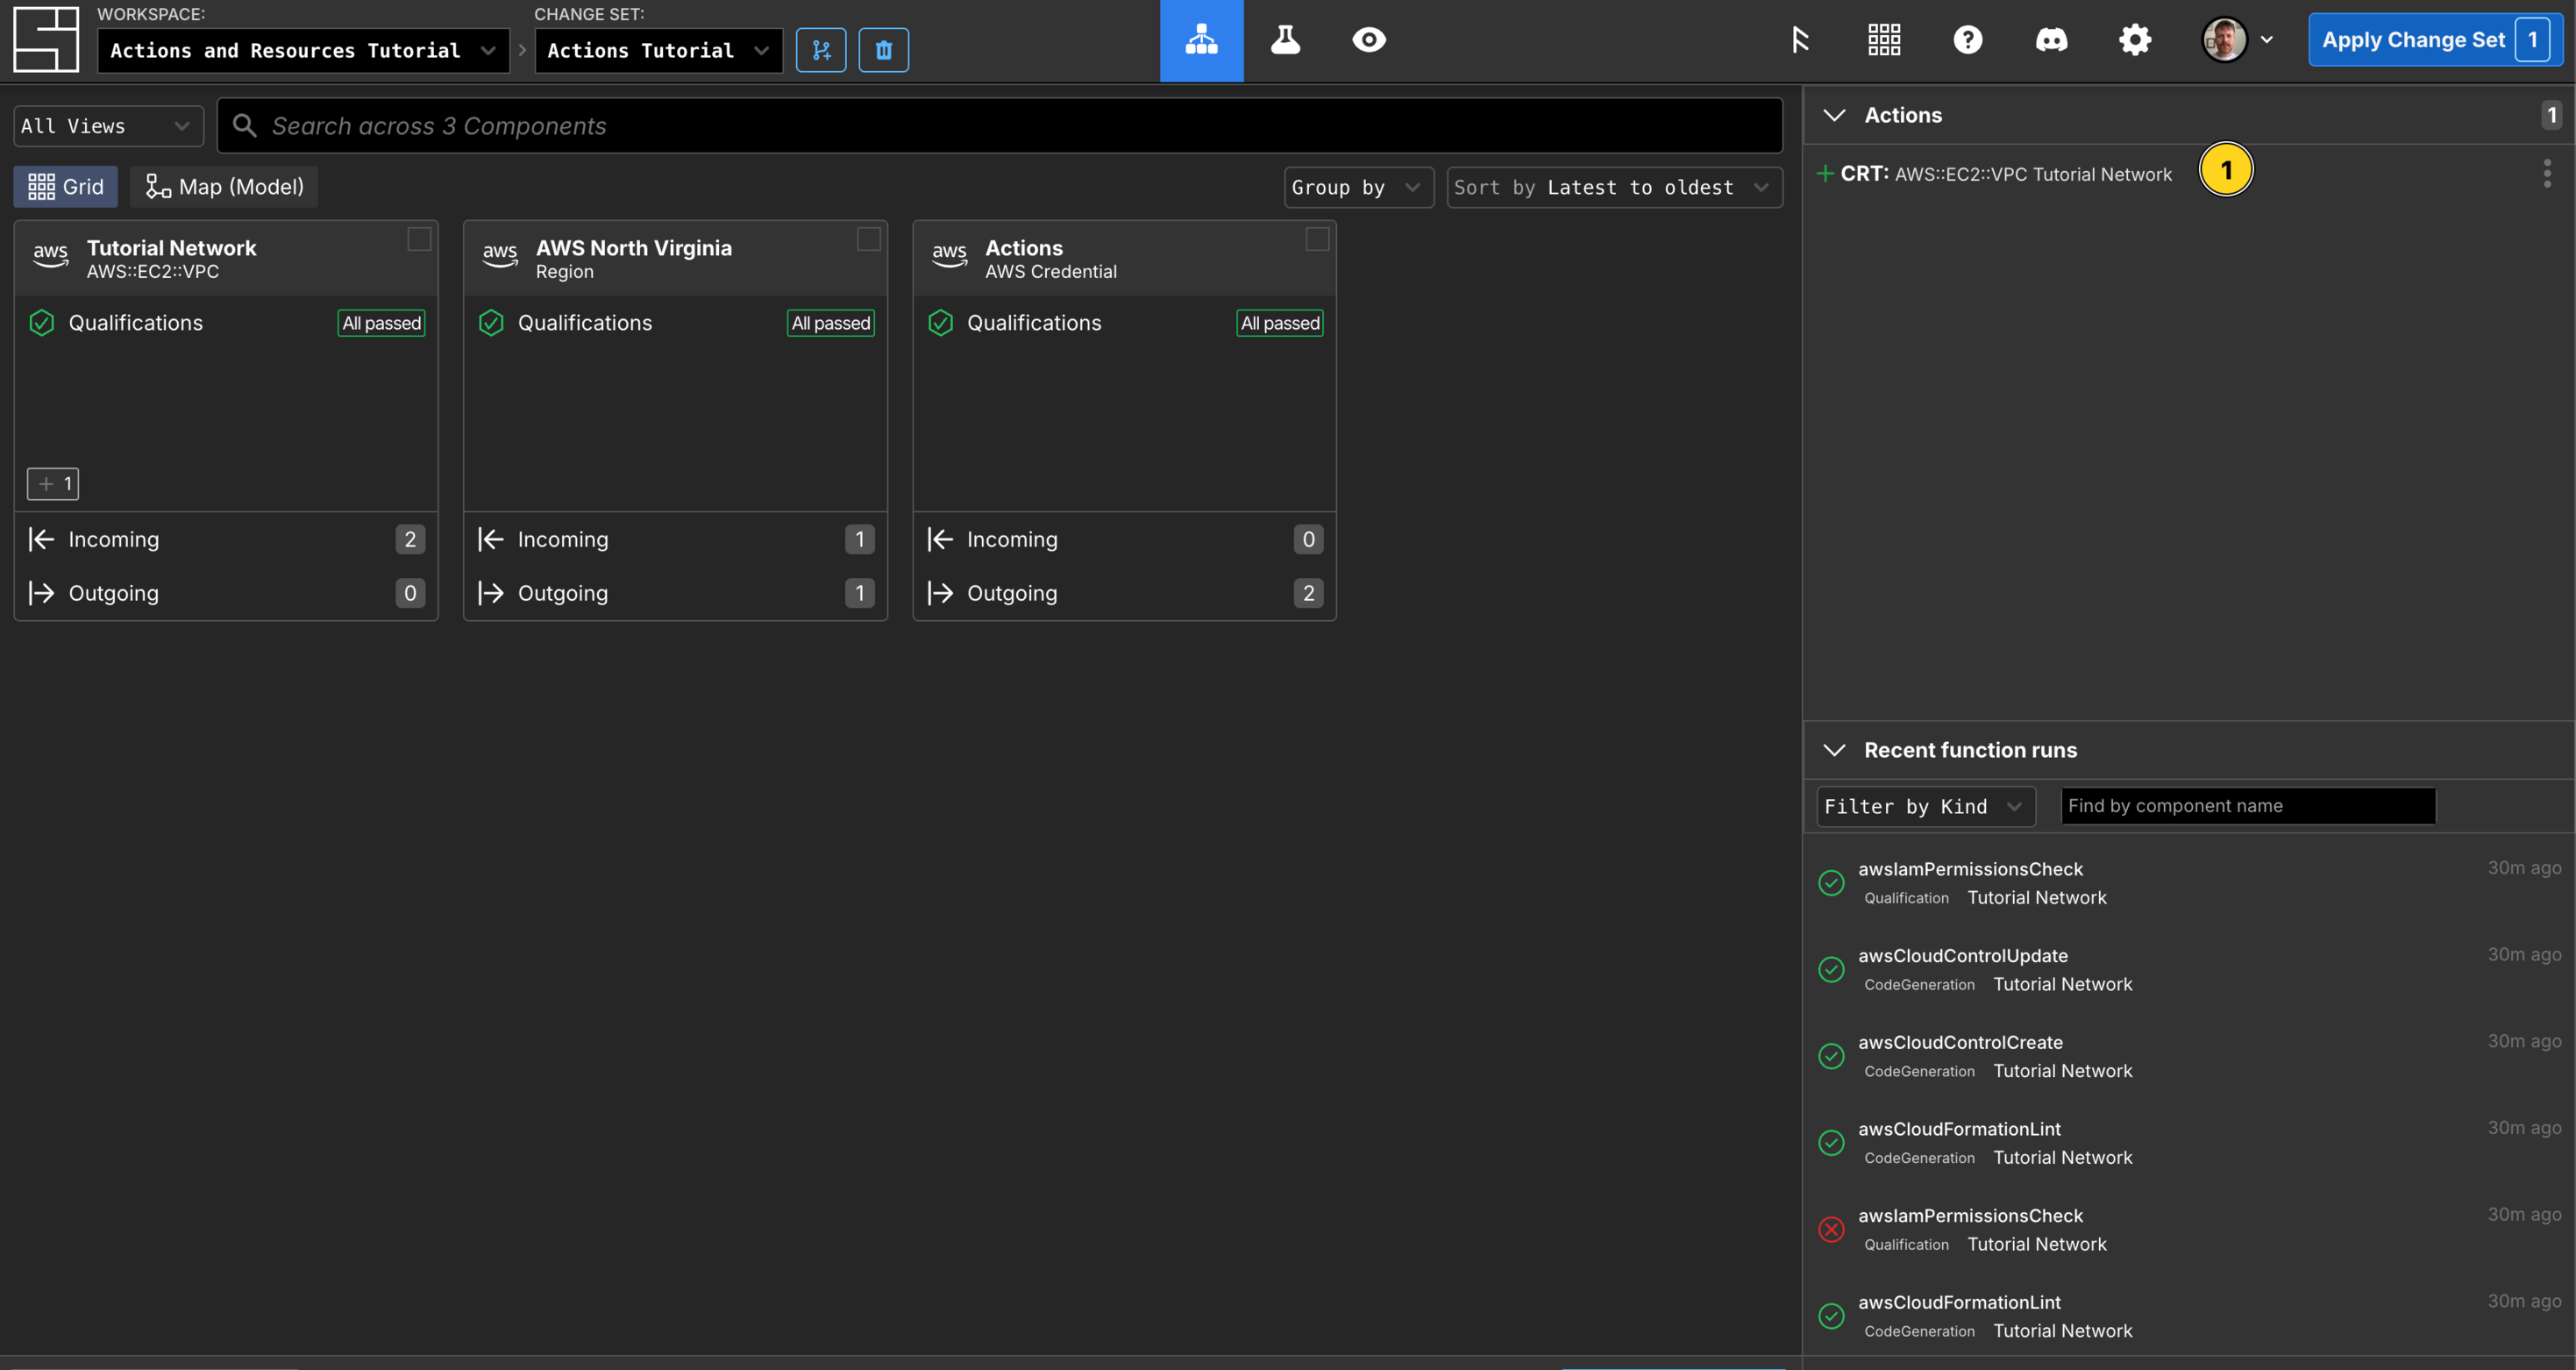Switch to the Grid view tab
The image size is (2576, 1370).
click(x=66, y=187)
